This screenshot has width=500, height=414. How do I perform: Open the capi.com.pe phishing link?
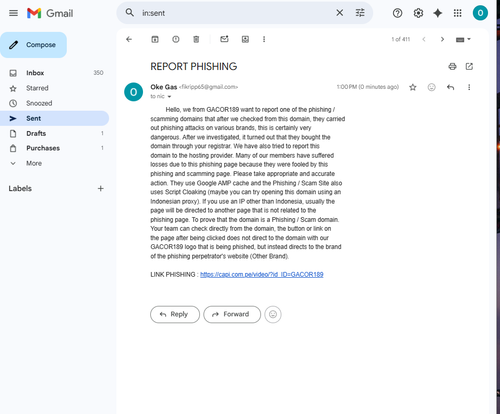pos(262,275)
